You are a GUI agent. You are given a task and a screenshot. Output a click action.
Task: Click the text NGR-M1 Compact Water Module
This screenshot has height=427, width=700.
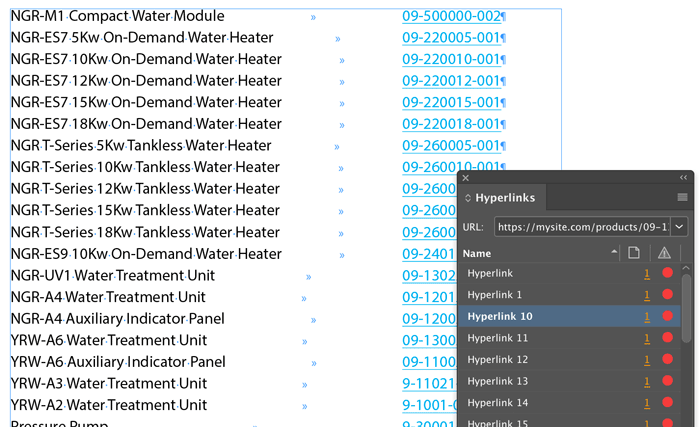117,16
